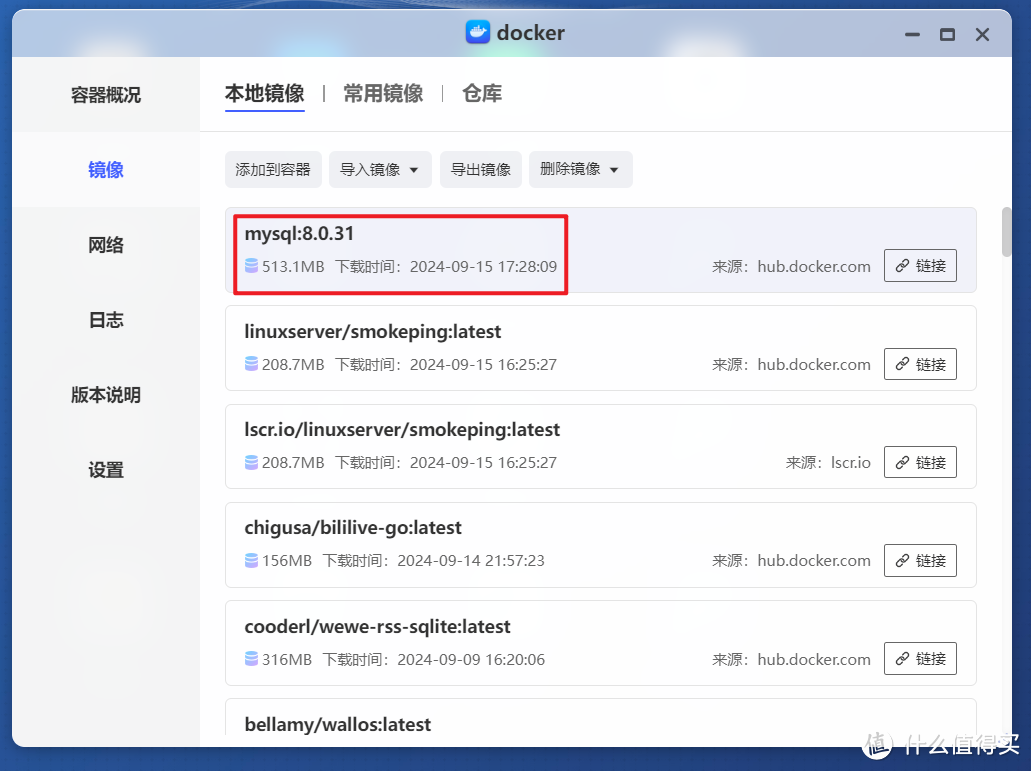Select linuxserver/smokeping:latest image name
The height and width of the screenshot is (771, 1031).
tap(373, 331)
